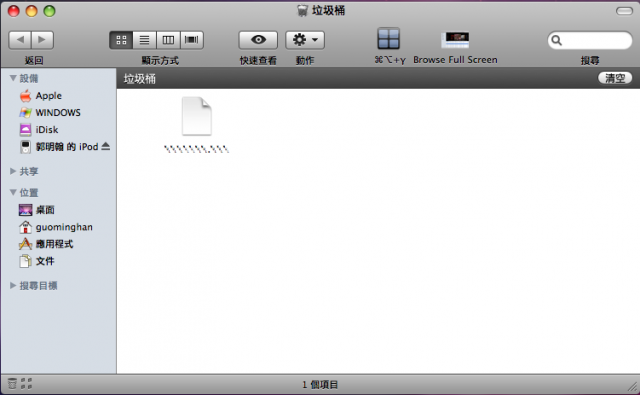Viewport: 640px width, 395px height.
Task: Click the iPod device icon
Action: [x=25, y=147]
